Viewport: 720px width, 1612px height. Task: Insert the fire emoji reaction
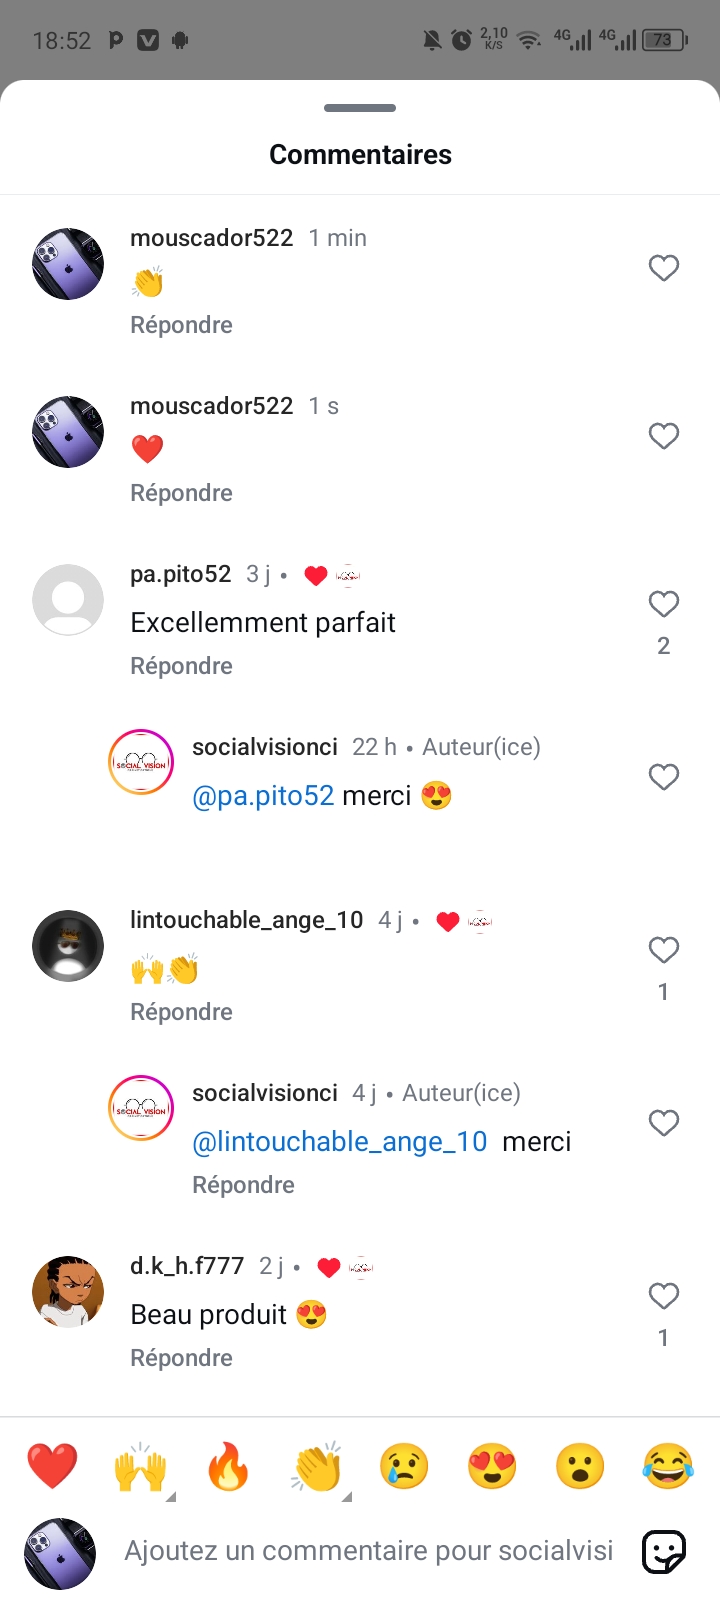point(228,1467)
